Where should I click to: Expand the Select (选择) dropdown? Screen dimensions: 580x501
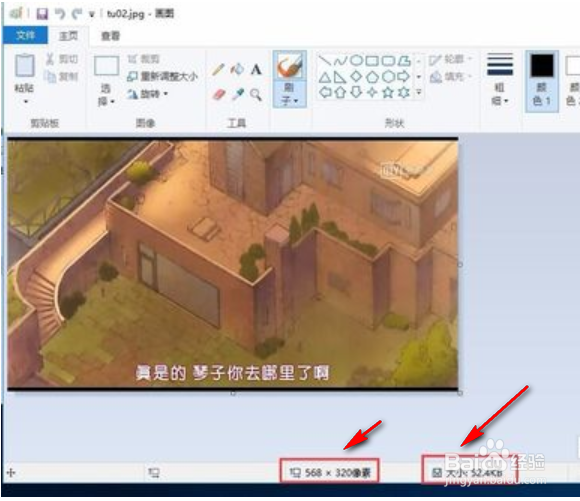[x=106, y=95]
